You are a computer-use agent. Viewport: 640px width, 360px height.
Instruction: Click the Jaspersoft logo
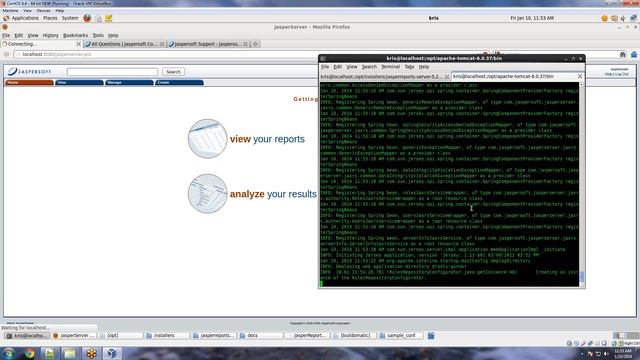(x=29, y=71)
